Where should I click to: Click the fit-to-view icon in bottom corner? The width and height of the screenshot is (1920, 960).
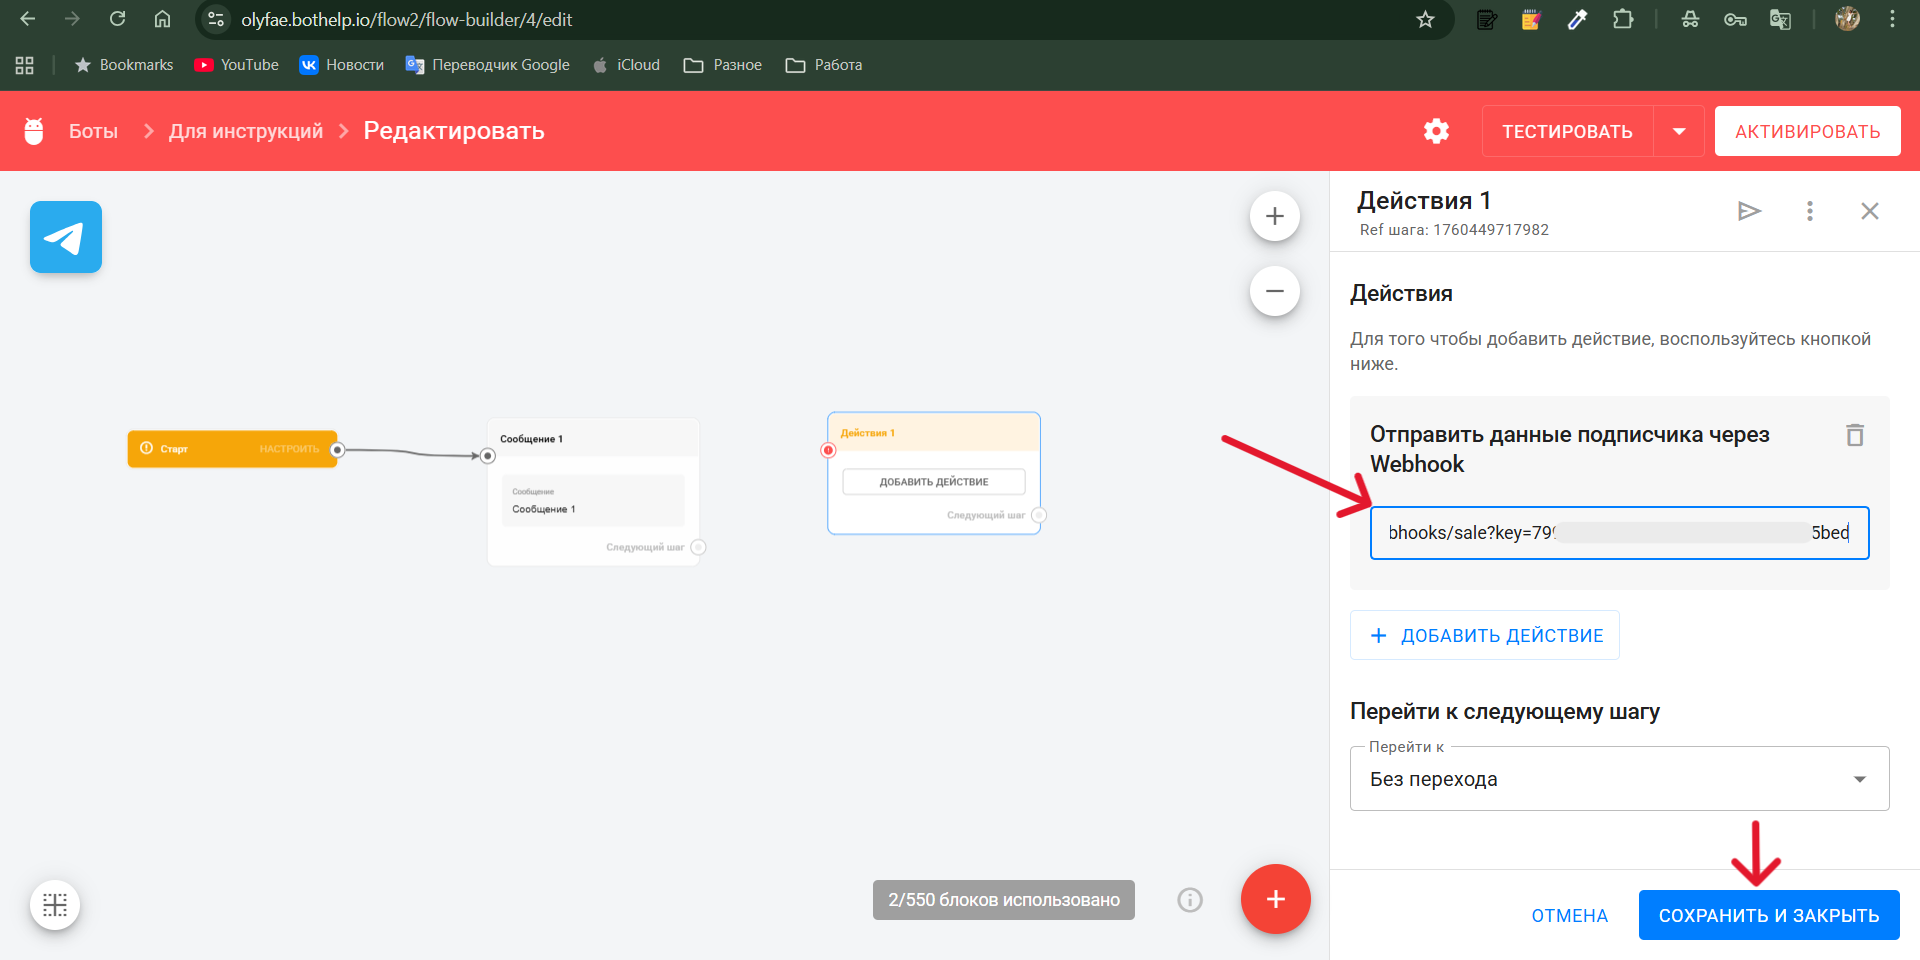55,904
